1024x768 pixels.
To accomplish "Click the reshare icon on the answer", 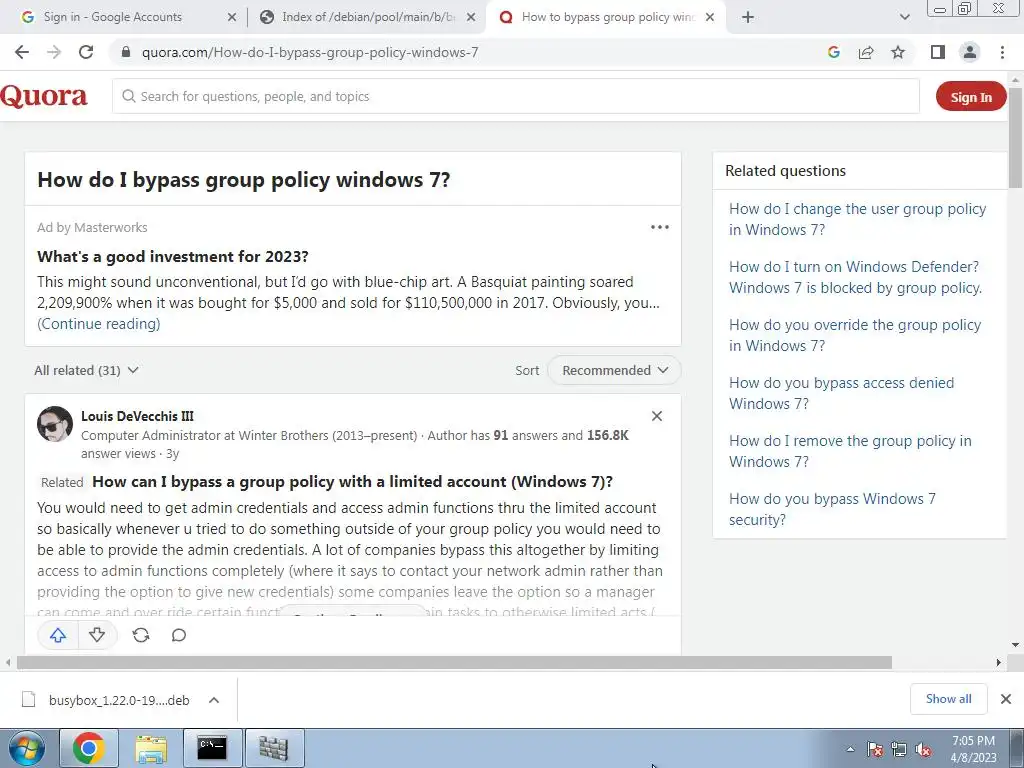I will click(x=141, y=635).
